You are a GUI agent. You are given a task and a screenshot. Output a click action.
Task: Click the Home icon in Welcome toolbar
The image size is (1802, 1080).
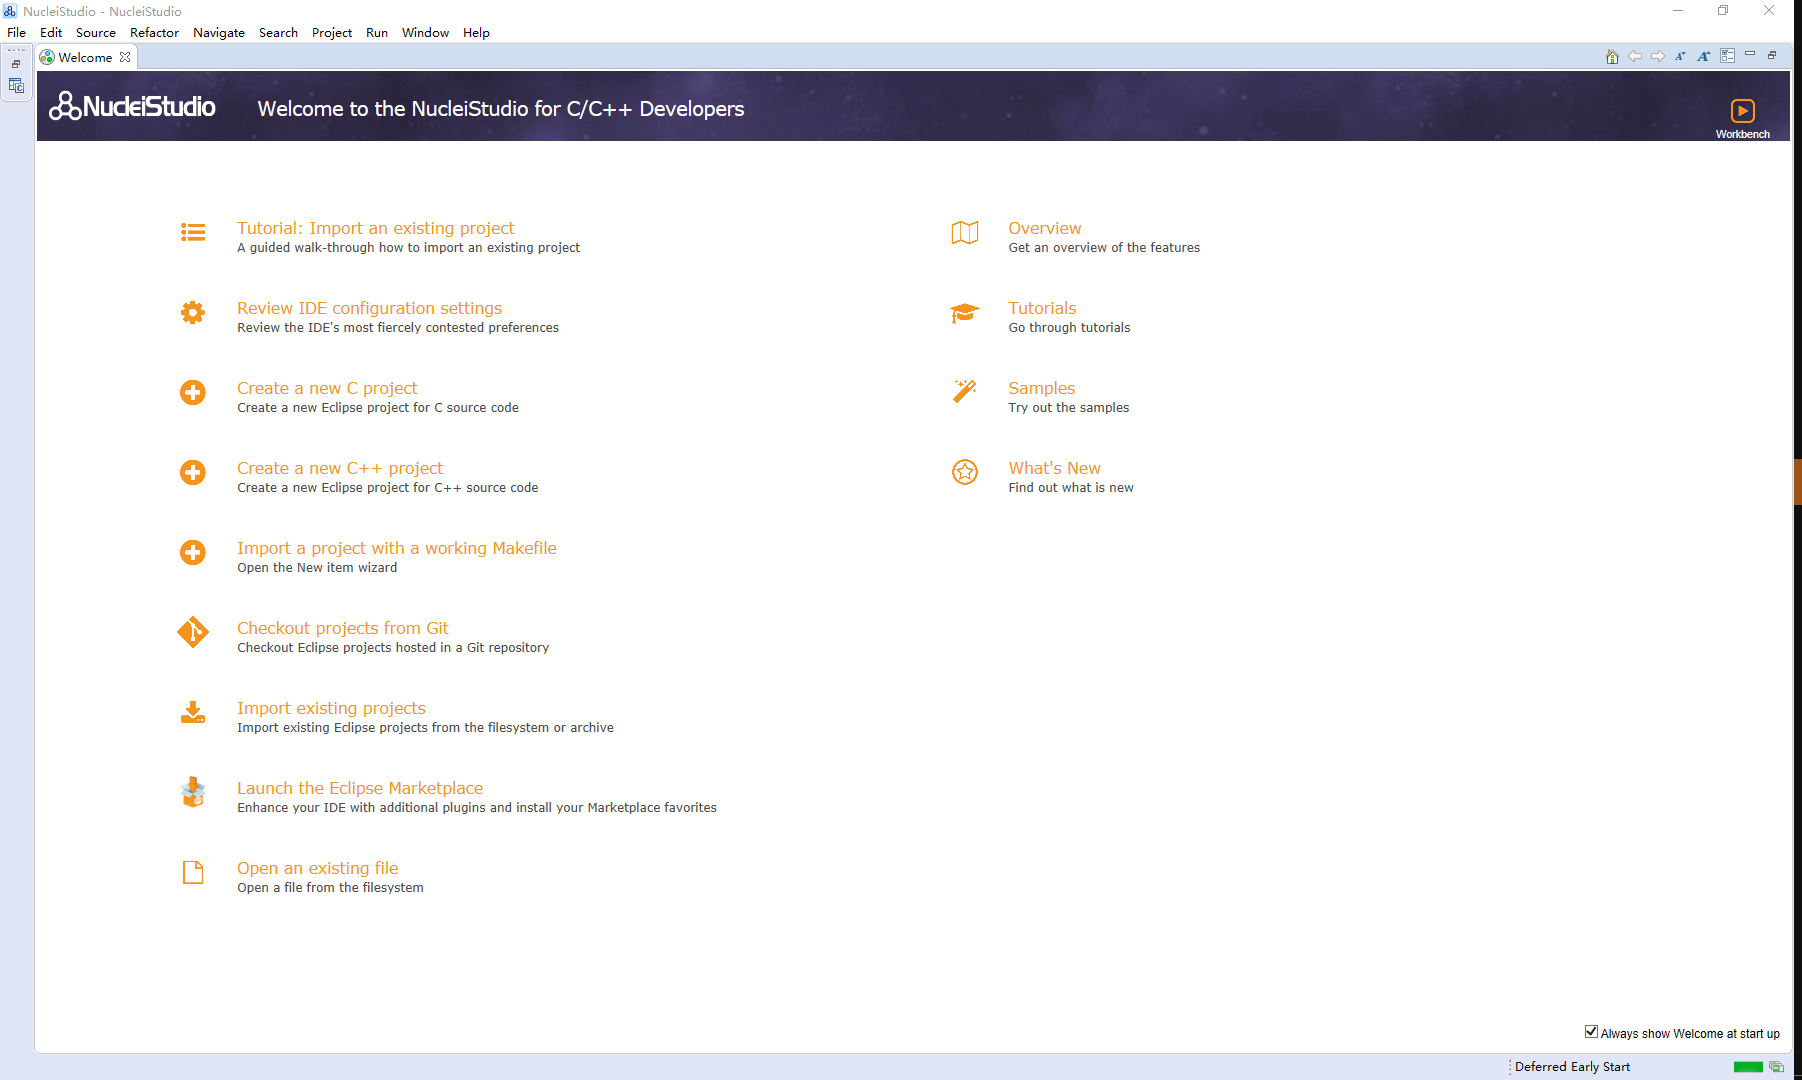1611,57
